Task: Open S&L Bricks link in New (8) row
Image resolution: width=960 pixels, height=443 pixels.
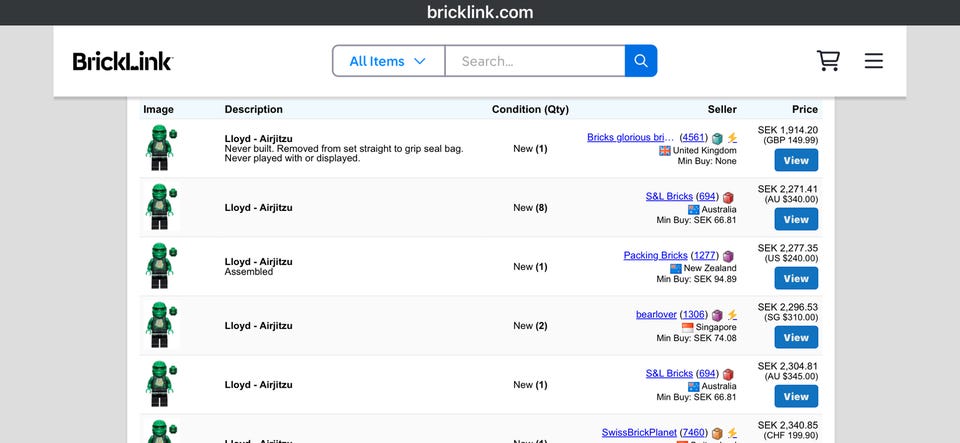Action: point(669,196)
